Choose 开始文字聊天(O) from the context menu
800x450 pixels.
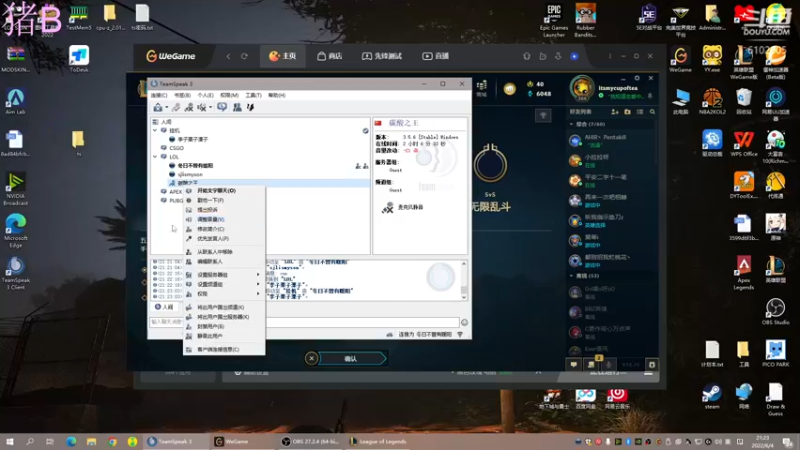click(224, 190)
